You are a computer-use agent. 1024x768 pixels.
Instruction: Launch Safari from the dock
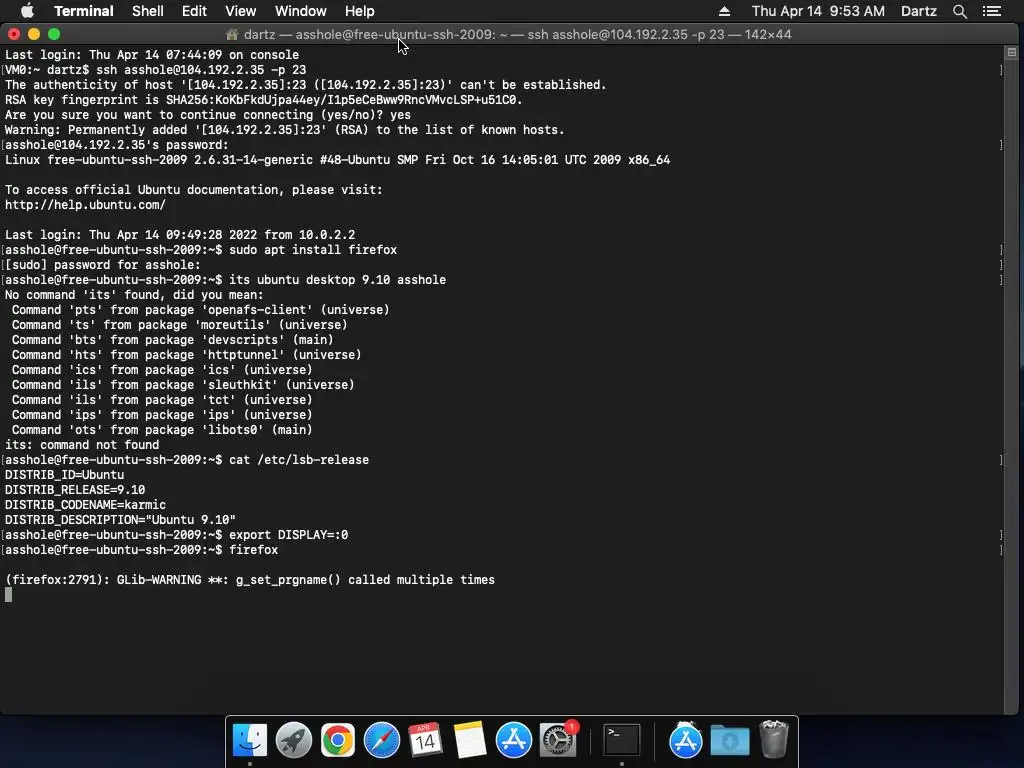[x=381, y=741]
